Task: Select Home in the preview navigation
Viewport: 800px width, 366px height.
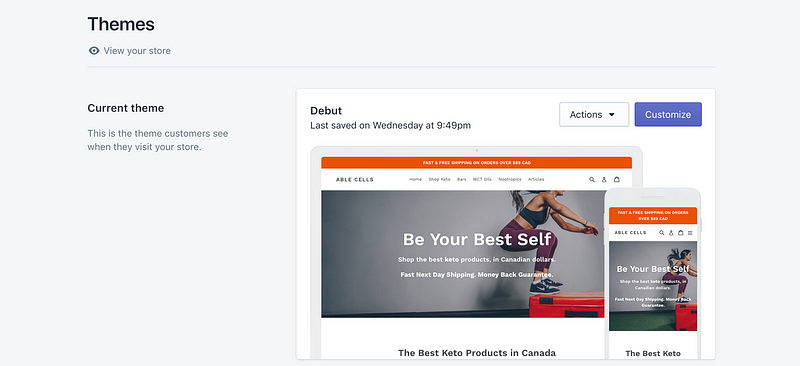Action: [415, 180]
